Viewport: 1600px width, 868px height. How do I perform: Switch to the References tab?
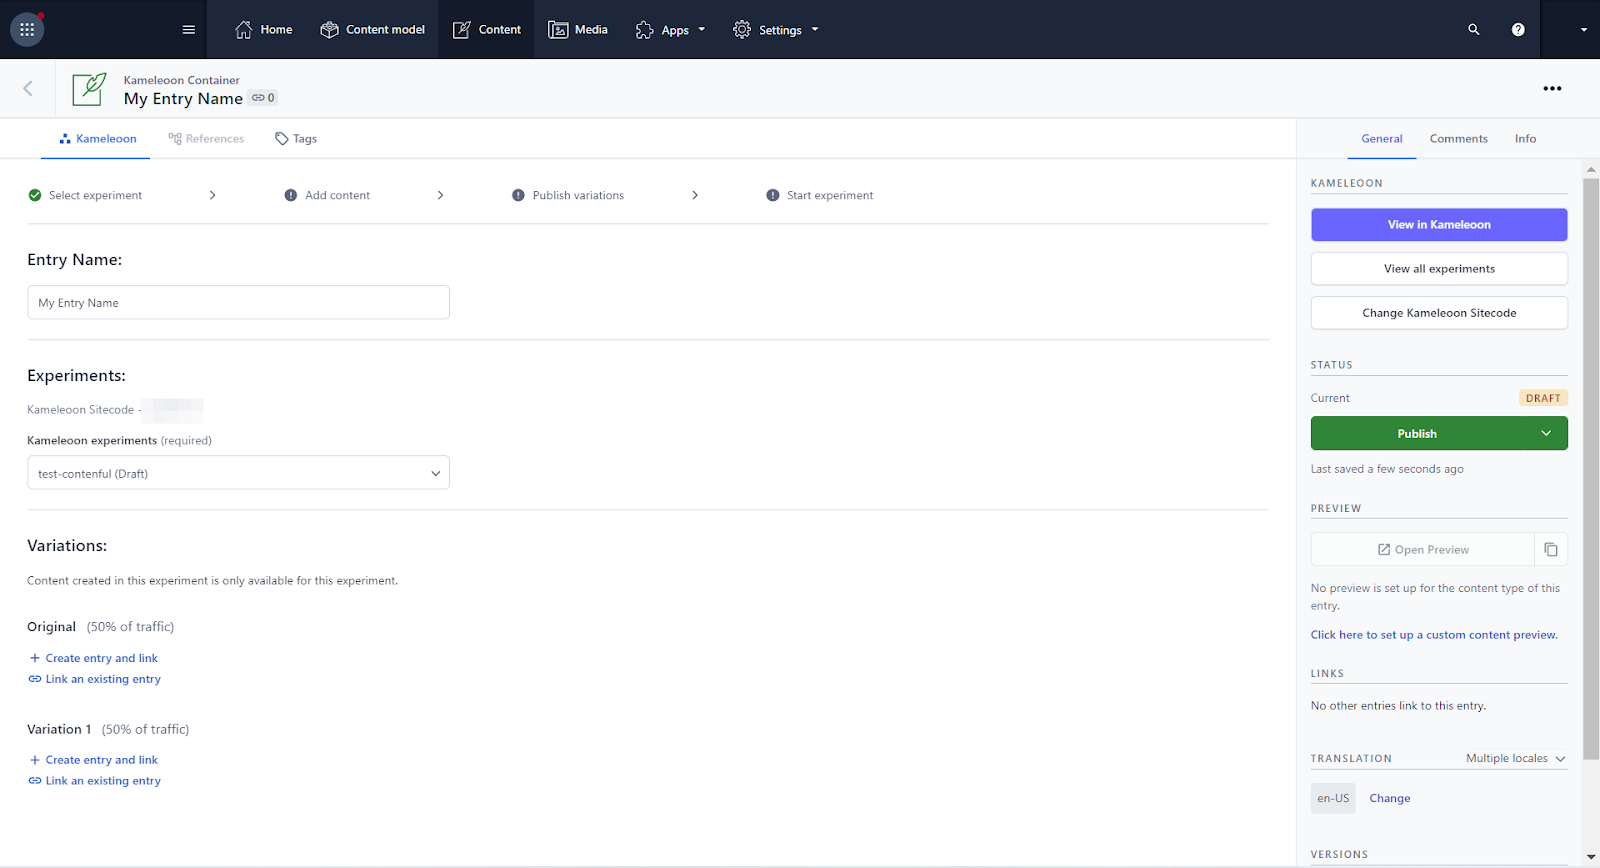point(206,139)
